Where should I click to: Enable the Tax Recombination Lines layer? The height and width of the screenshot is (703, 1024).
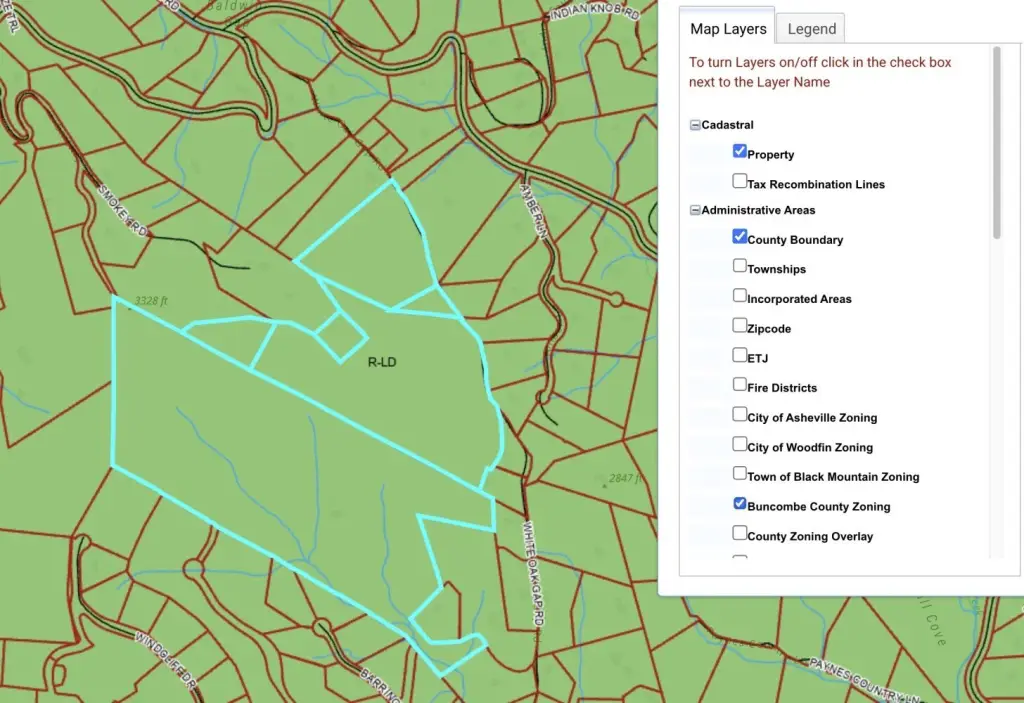[x=740, y=182]
